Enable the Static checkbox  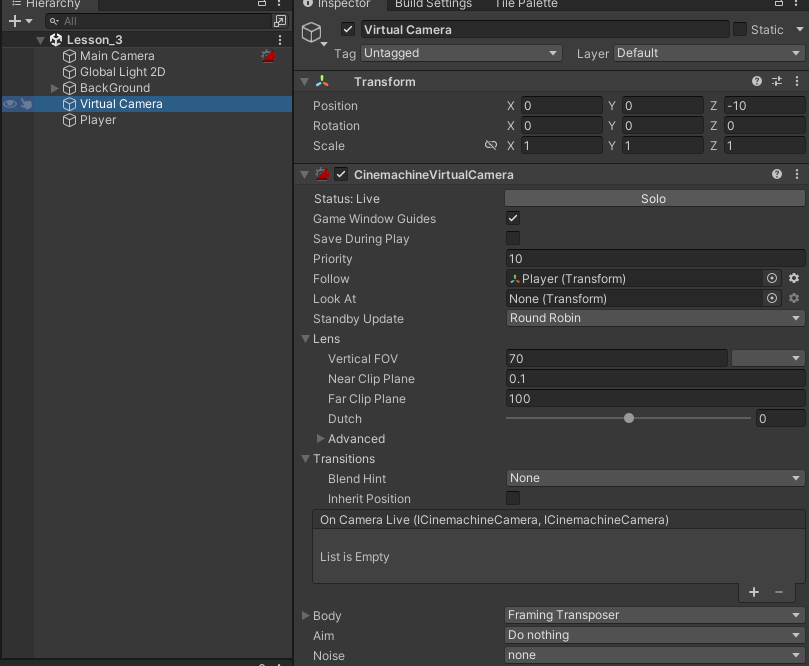(x=740, y=29)
